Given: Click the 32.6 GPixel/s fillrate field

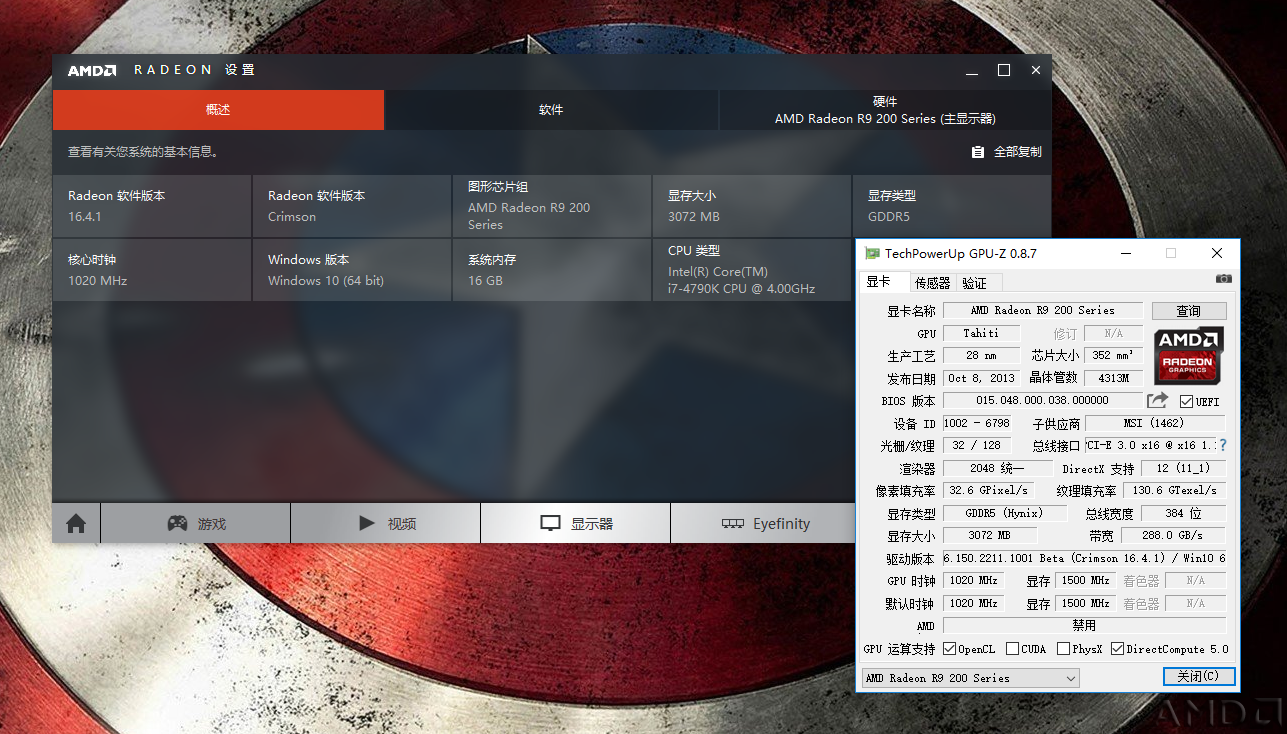Looking at the screenshot, I should (x=988, y=490).
